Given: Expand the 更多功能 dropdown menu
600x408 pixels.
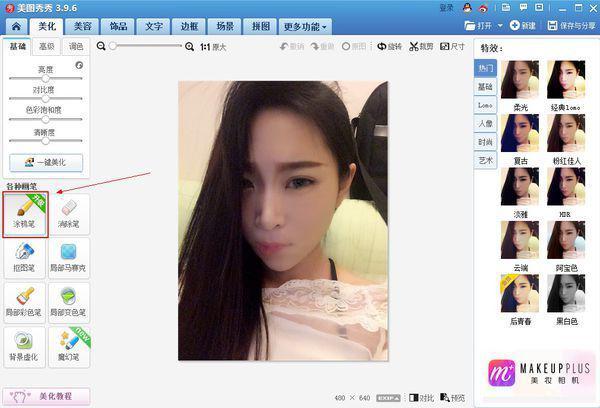Looking at the screenshot, I should pyautogui.click(x=305, y=25).
